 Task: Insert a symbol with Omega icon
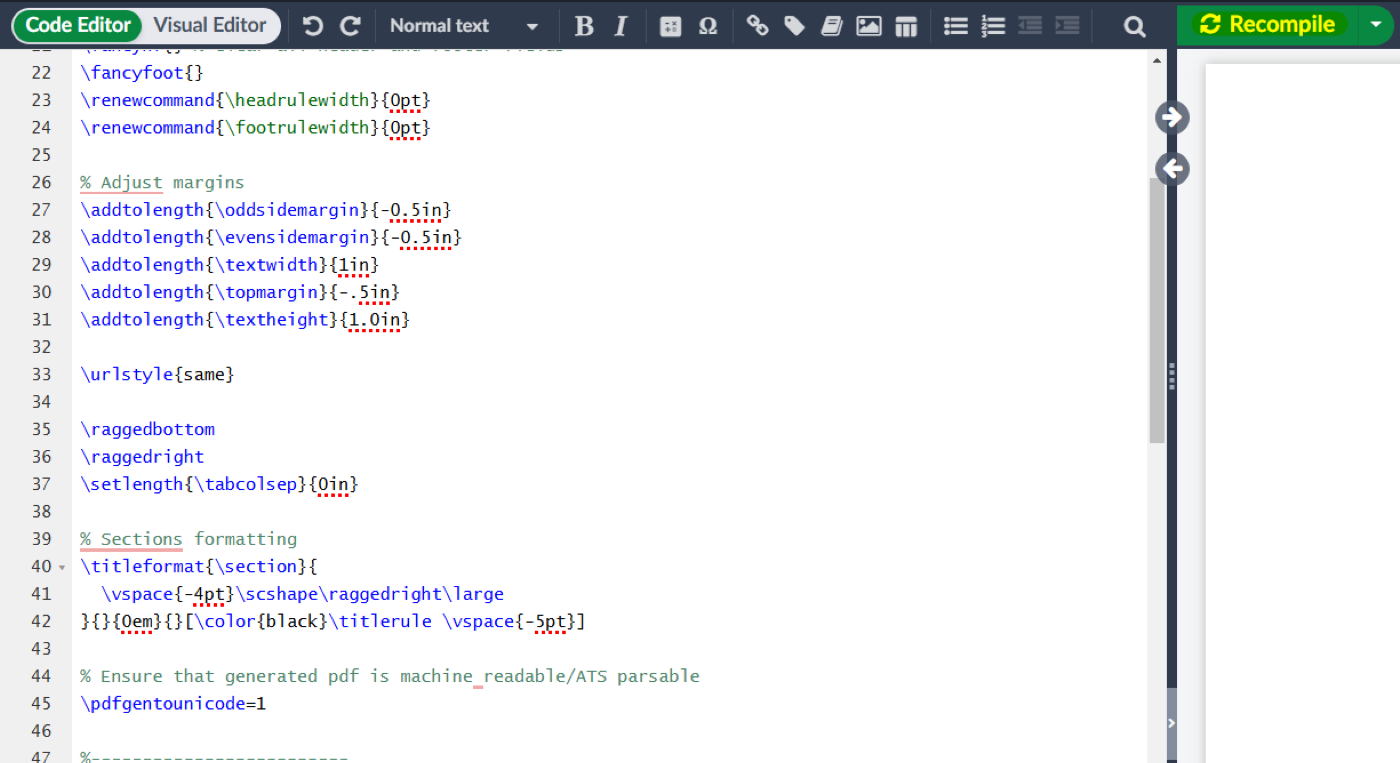tap(708, 27)
